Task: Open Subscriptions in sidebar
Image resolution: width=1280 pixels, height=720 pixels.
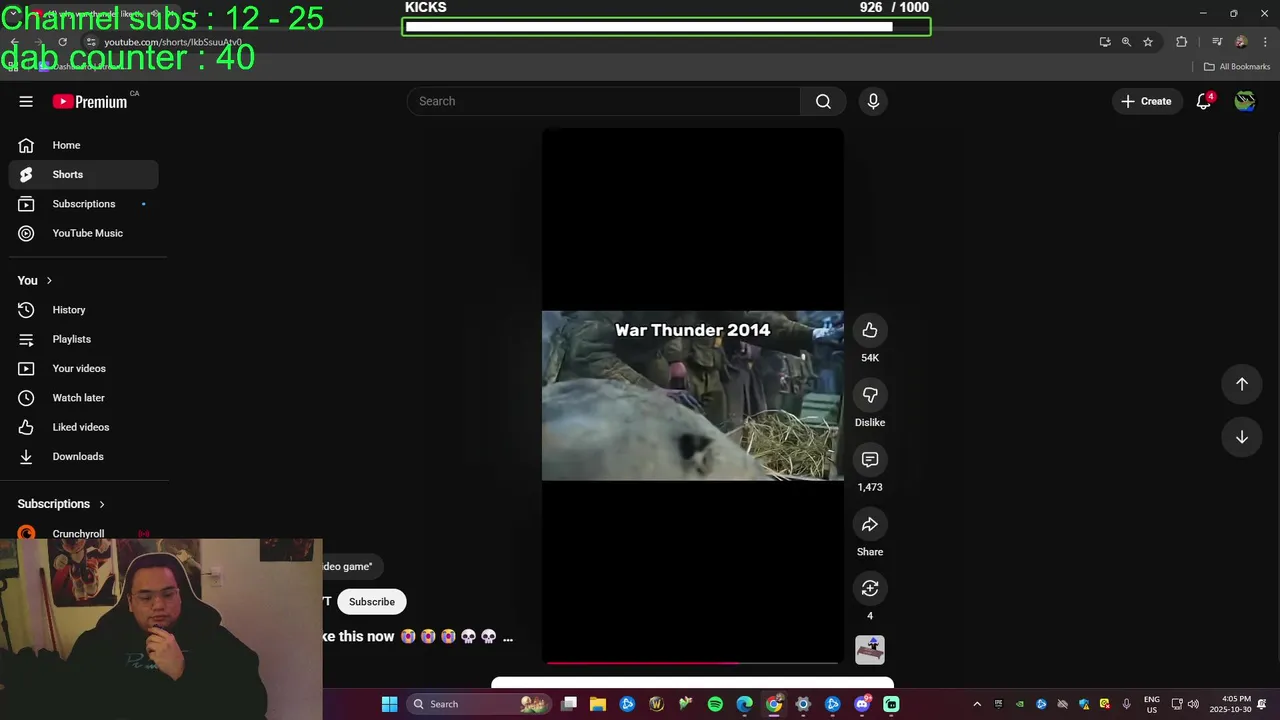Action: tap(84, 204)
